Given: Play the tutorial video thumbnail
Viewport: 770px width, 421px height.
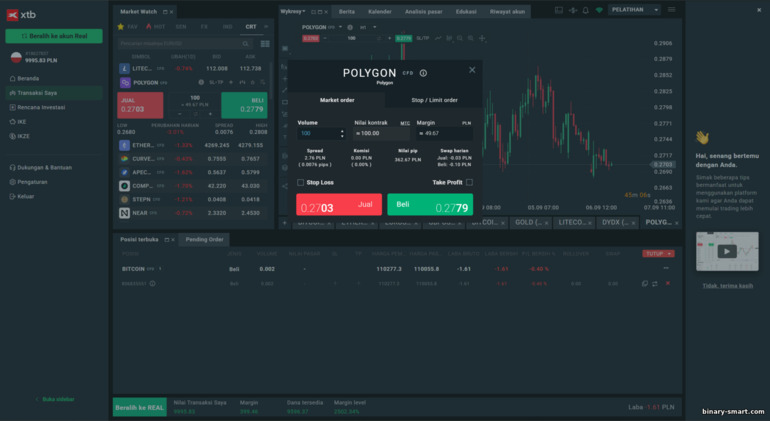Looking at the screenshot, I should (726, 251).
